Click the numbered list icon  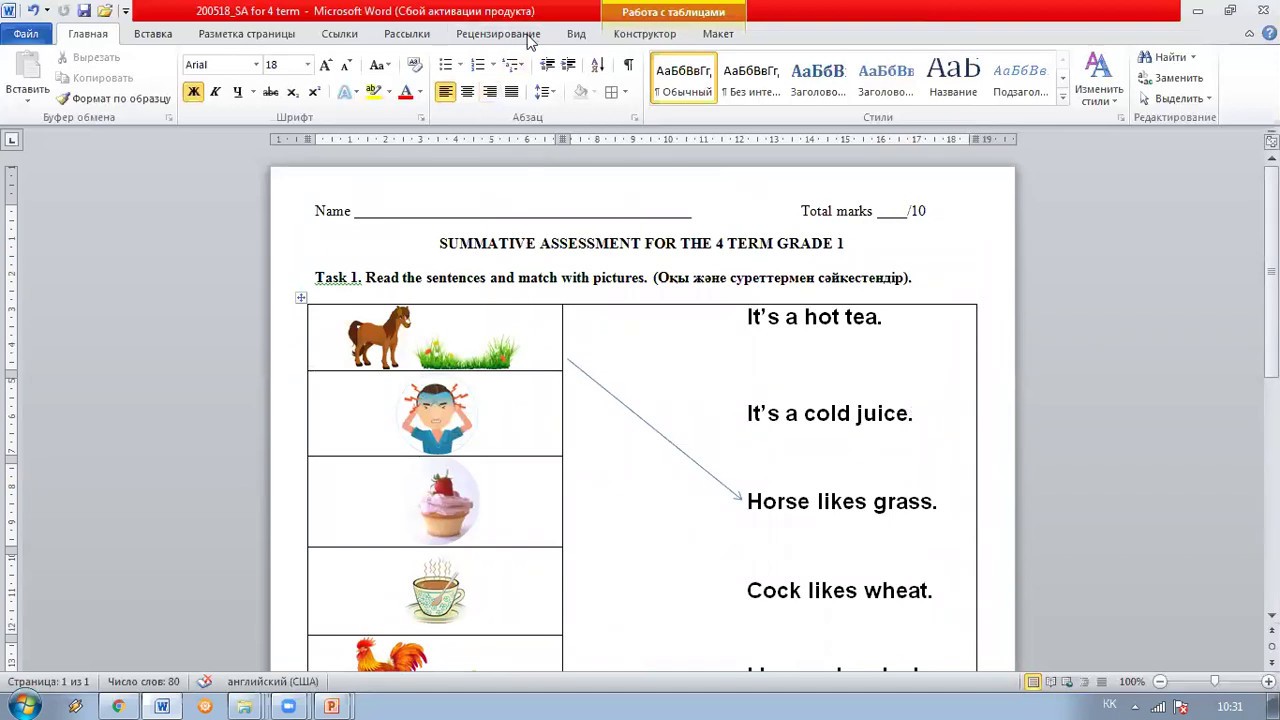coord(478,65)
